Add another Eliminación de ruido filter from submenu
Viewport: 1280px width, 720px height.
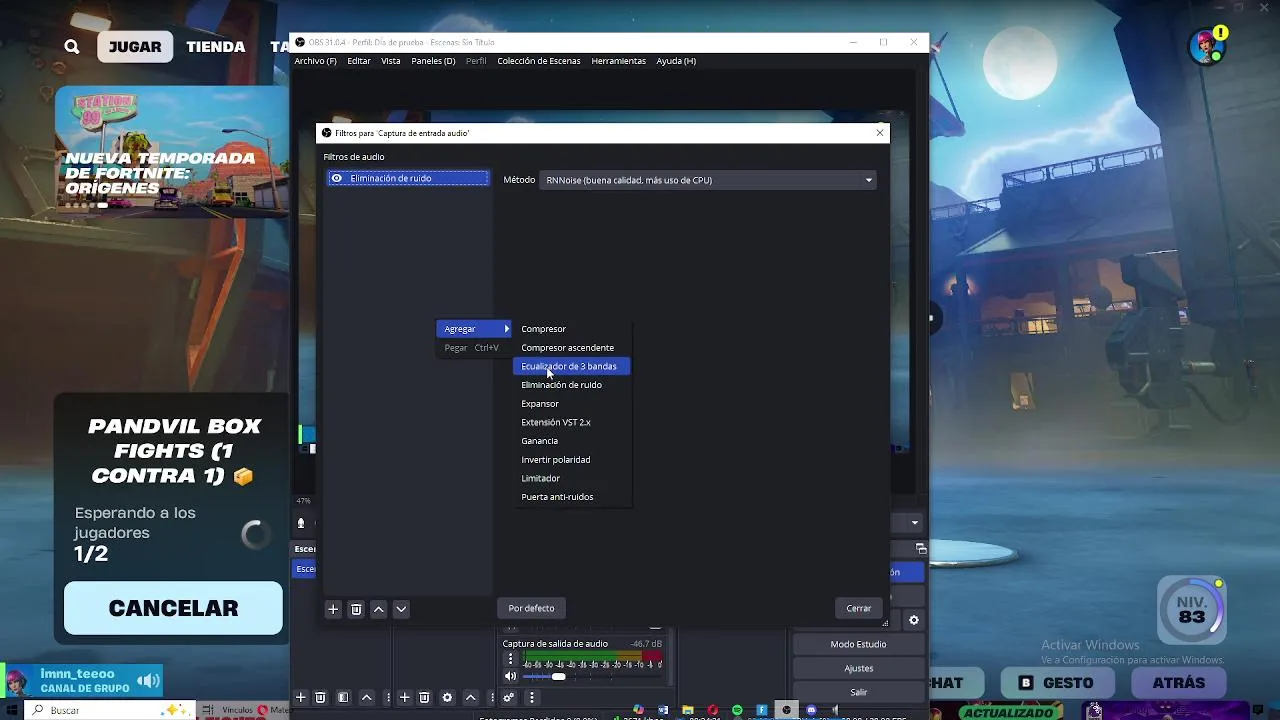572,385
